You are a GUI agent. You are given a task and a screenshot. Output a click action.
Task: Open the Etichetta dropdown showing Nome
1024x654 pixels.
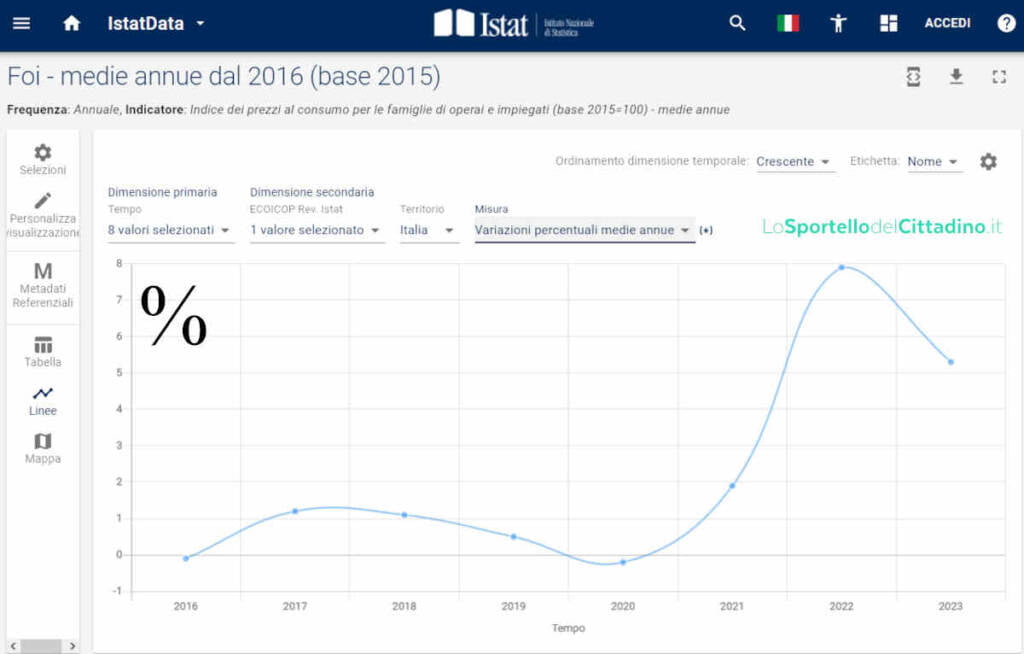click(x=934, y=161)
